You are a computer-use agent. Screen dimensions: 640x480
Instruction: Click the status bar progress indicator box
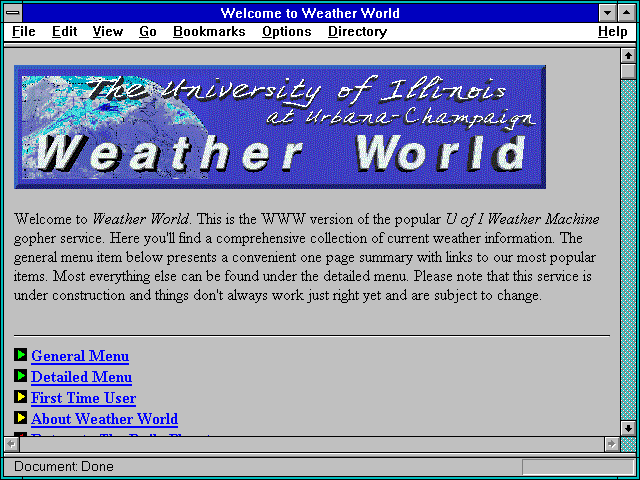click(578, 467)
